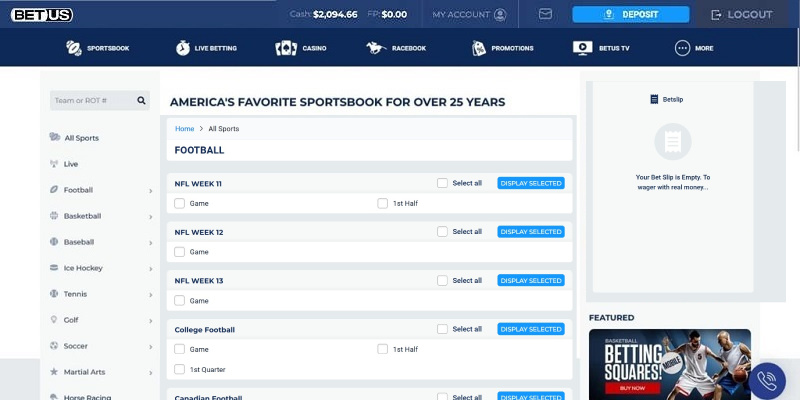Click the Tennis ball sidebar icon

click(54, 293)
